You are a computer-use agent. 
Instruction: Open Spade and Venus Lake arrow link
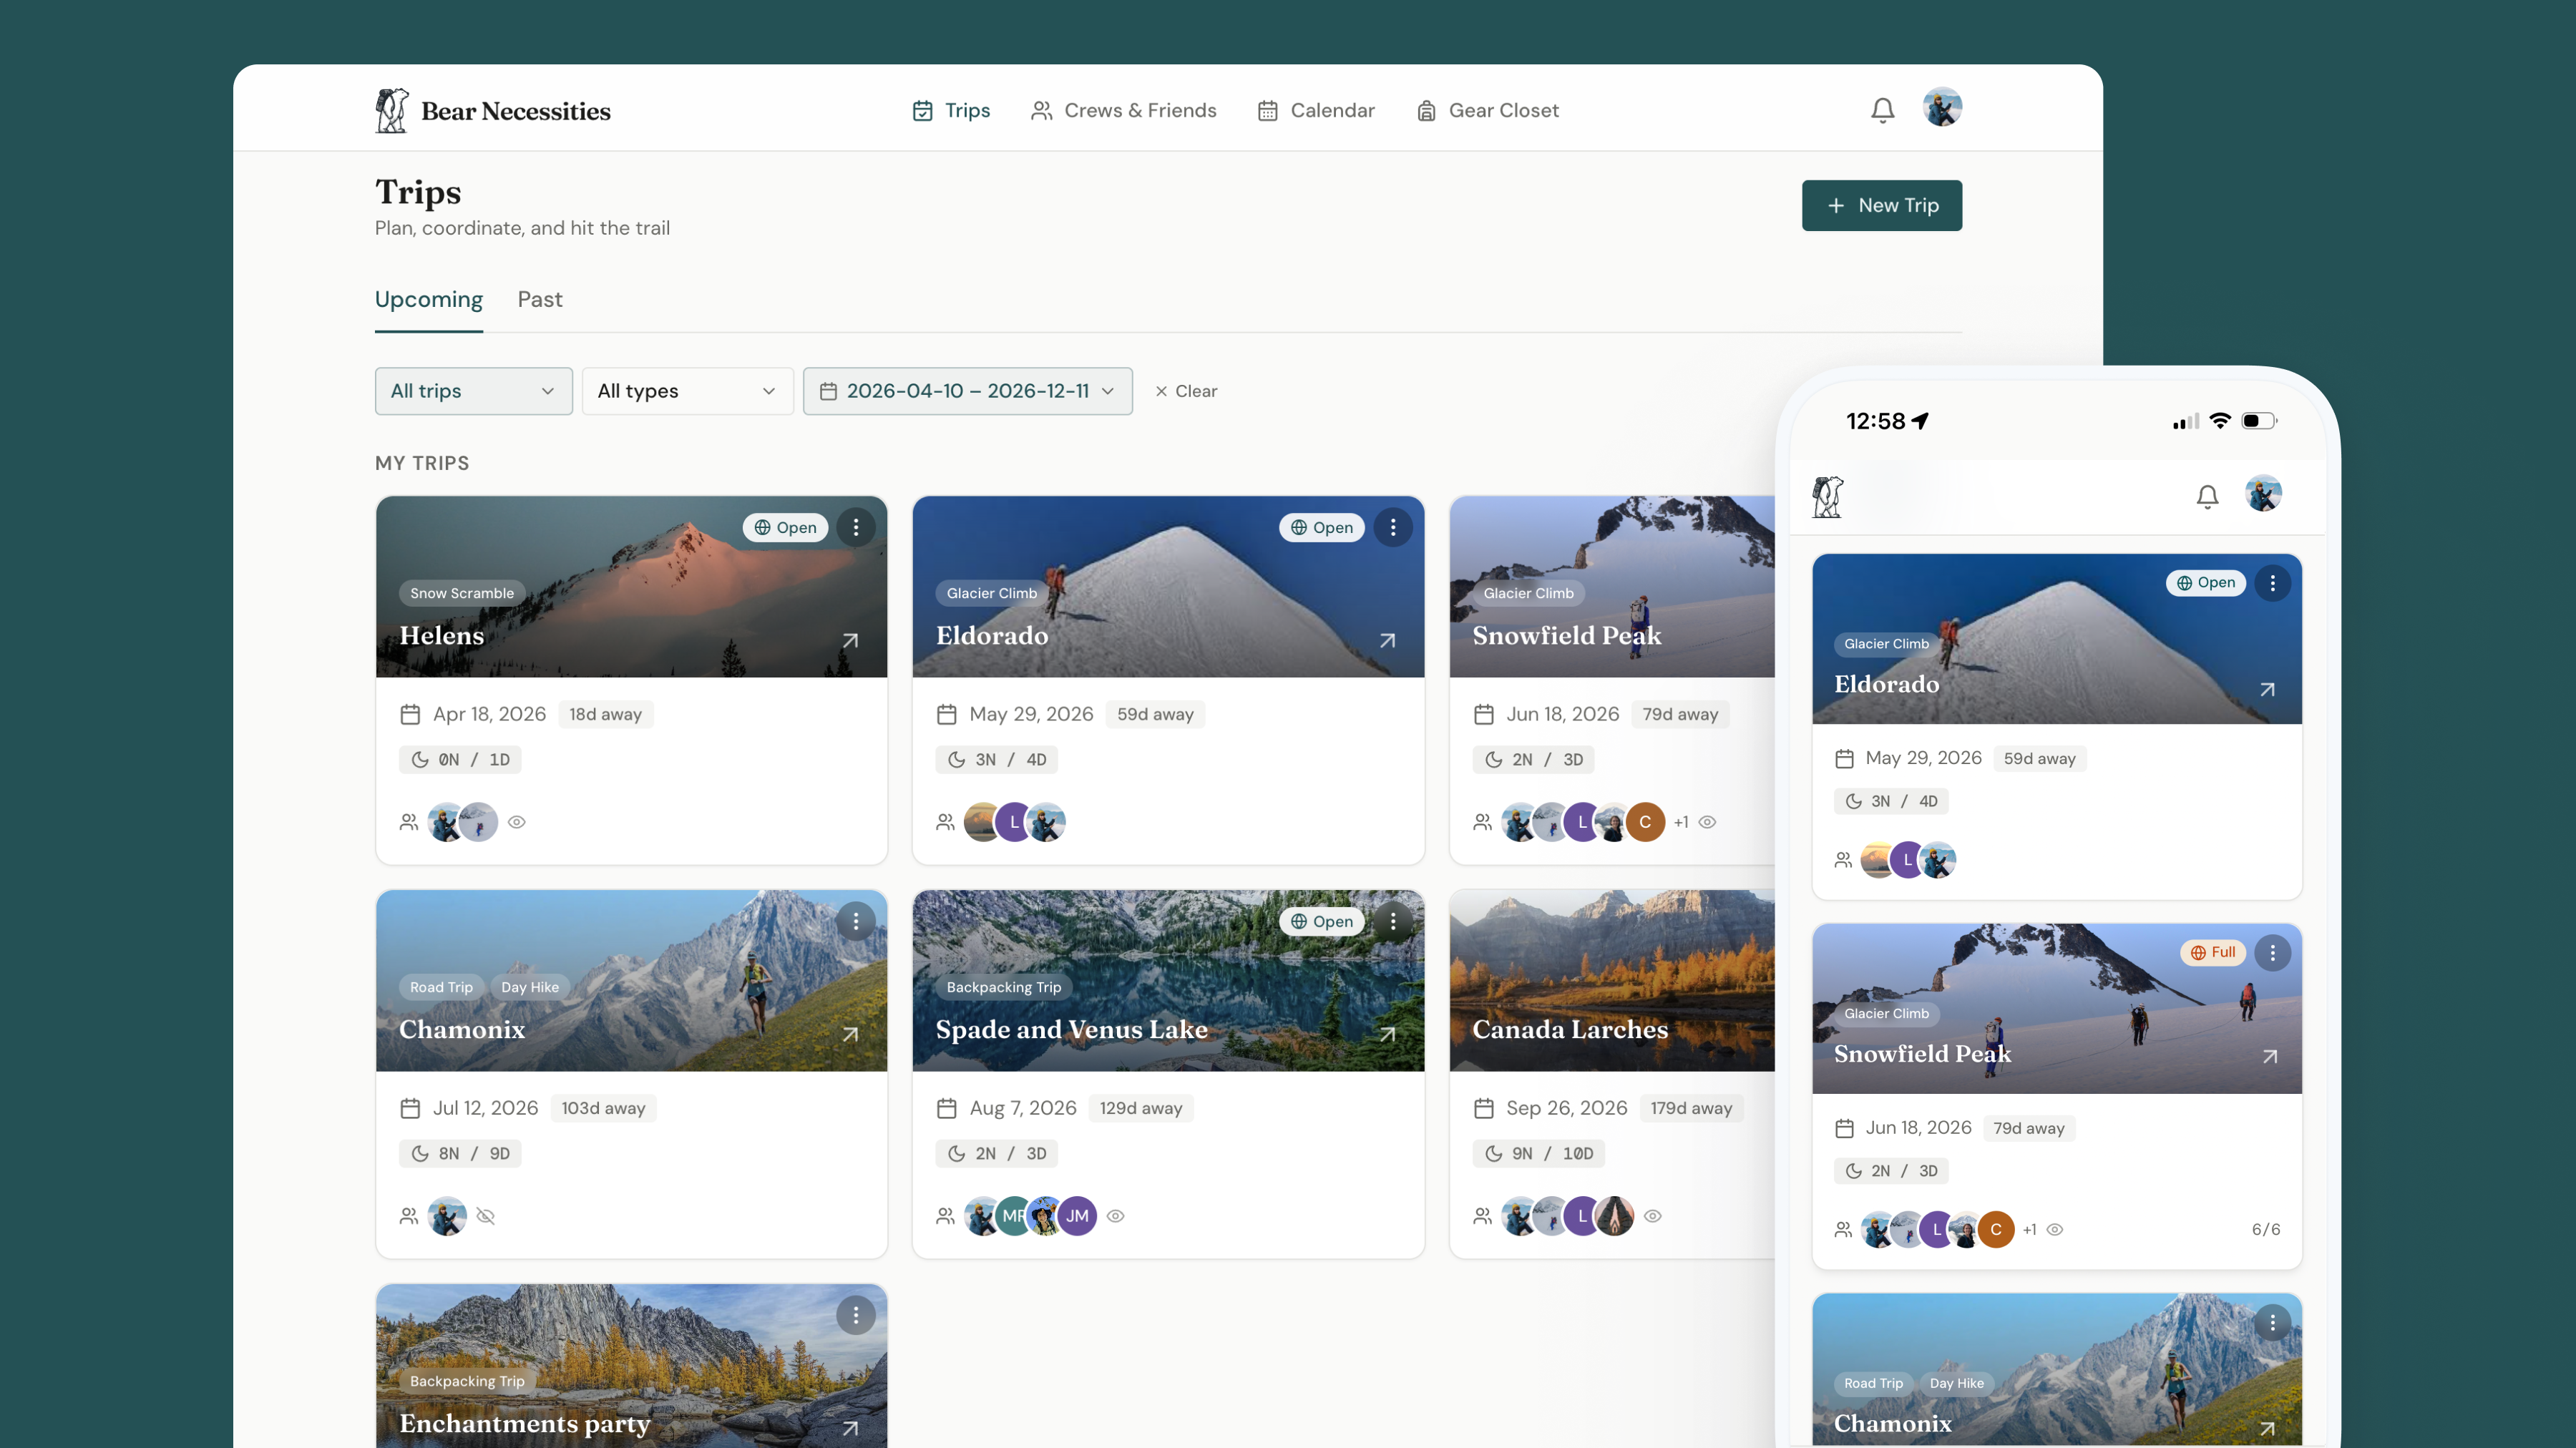[1387, 1034]
